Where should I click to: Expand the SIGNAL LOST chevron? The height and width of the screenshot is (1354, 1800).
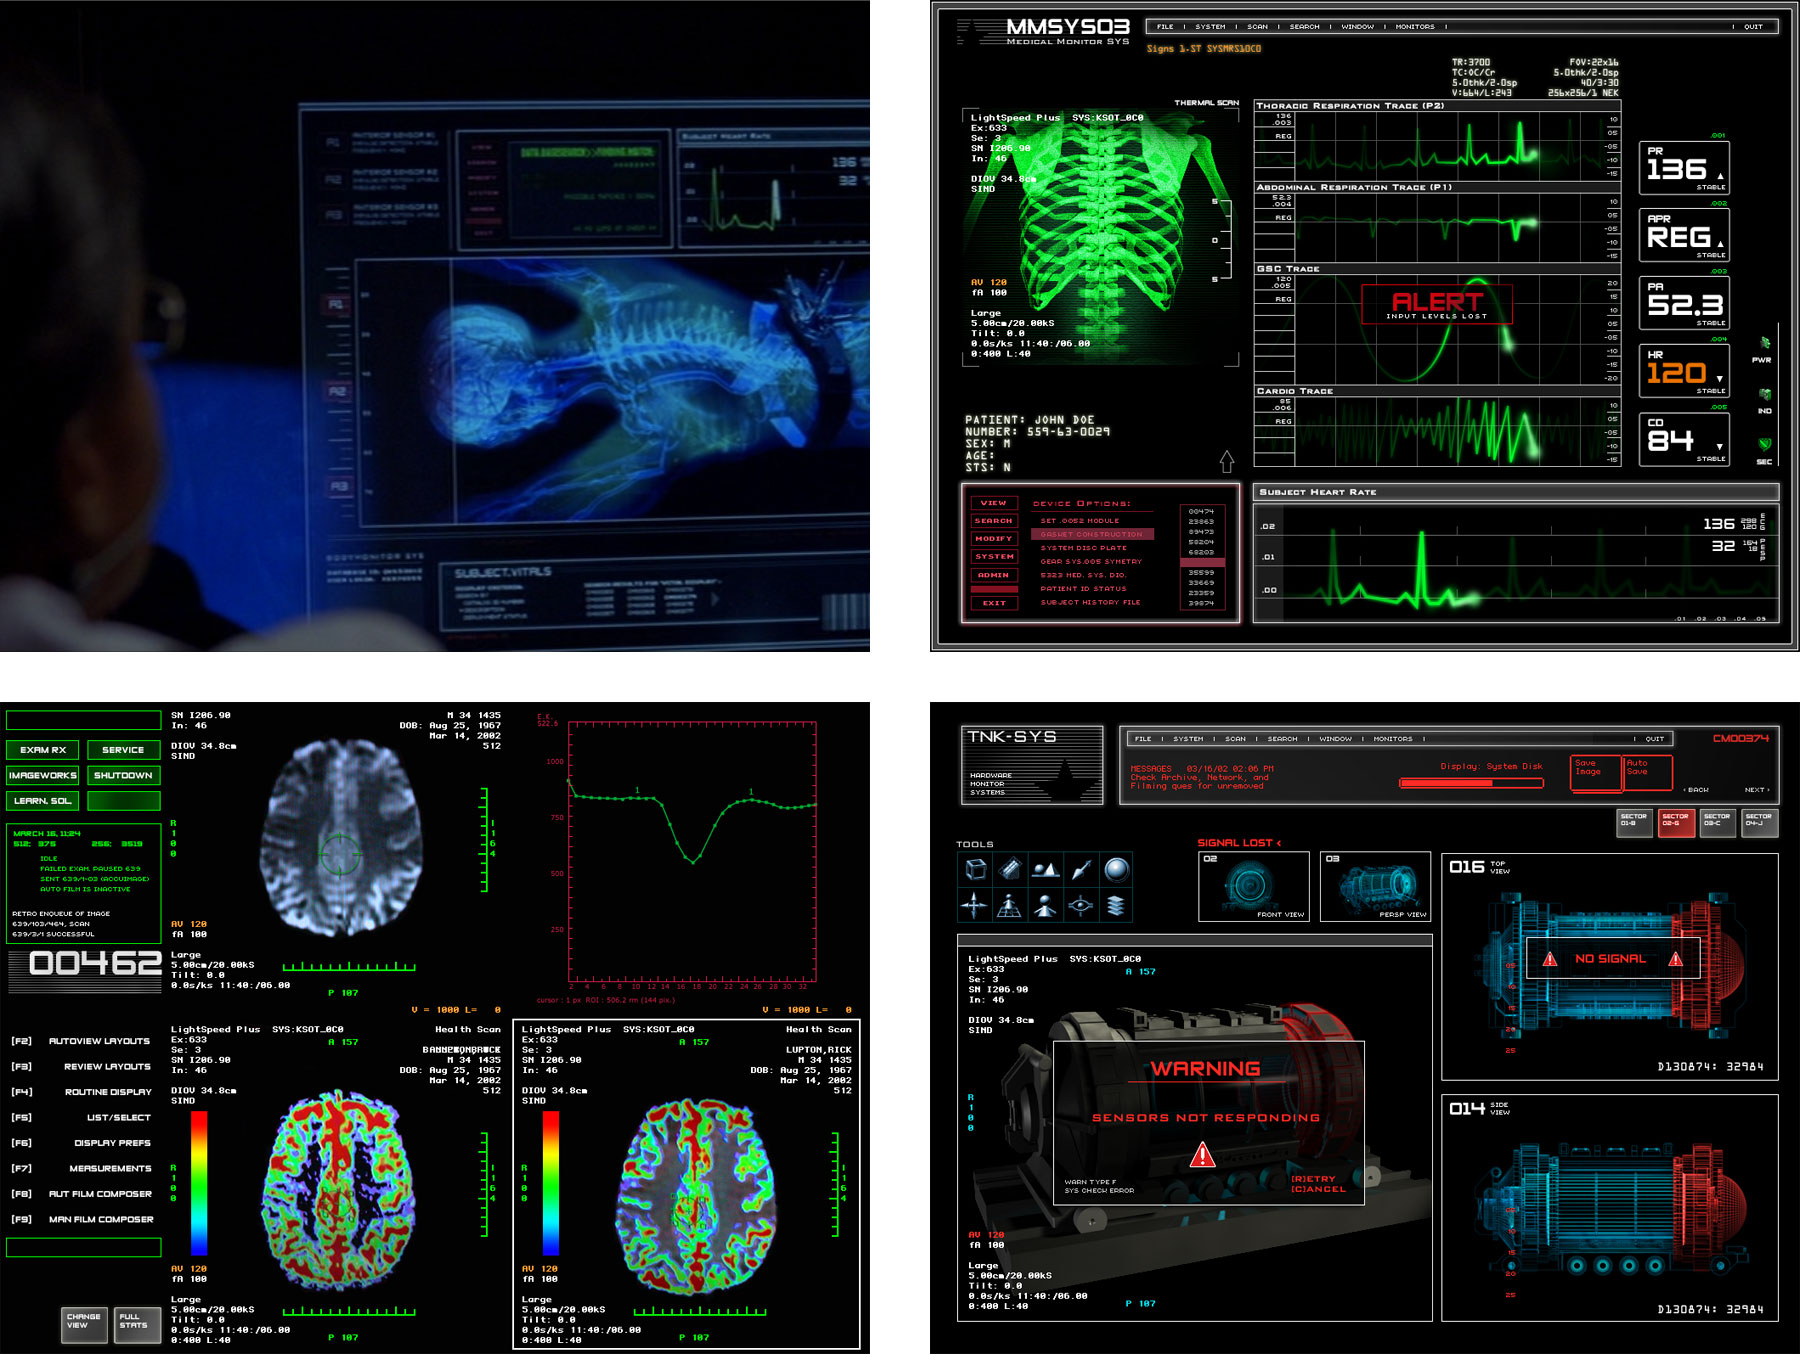(1278, 843)
